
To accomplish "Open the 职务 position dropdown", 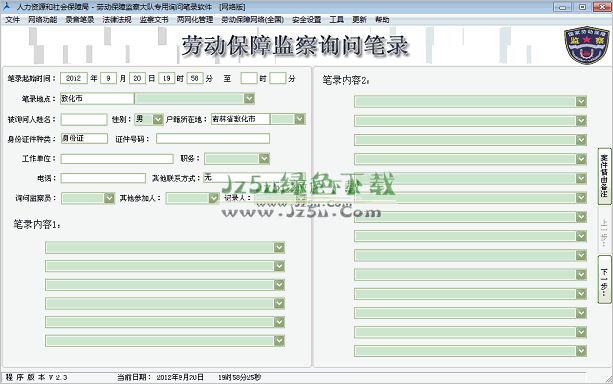I will point(264,158).
